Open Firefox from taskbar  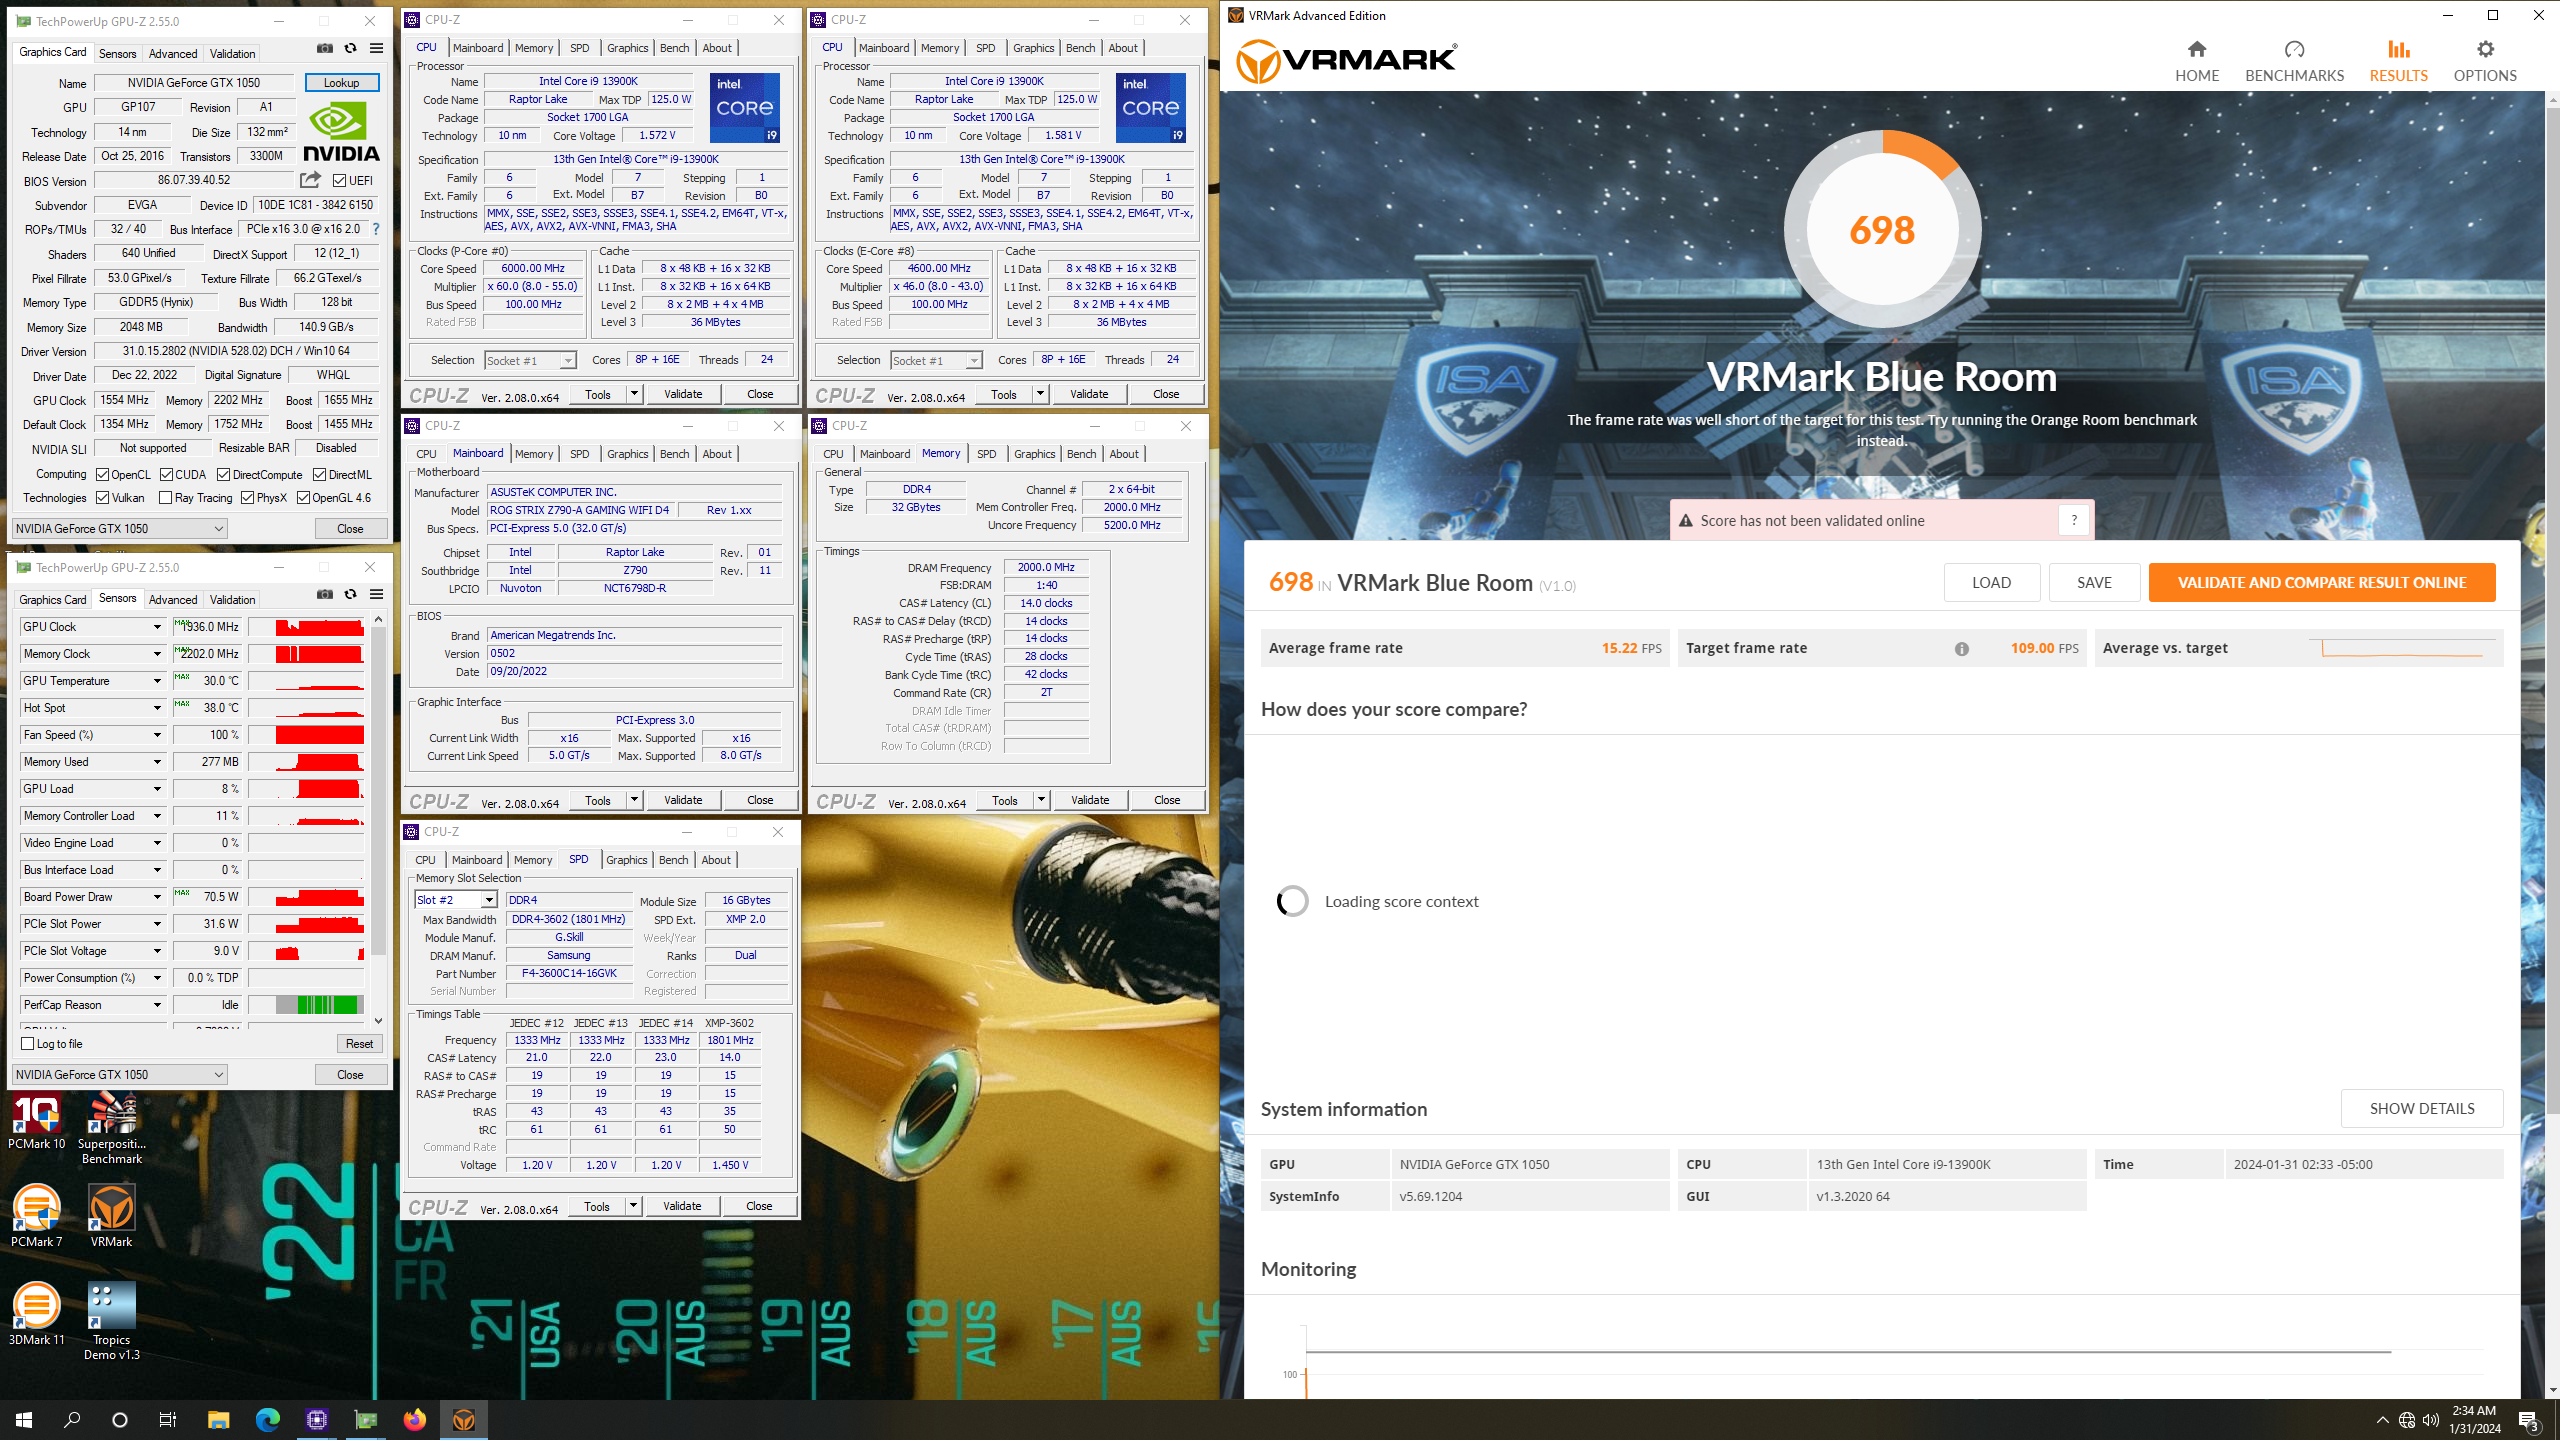click(x=414, y=1419)
